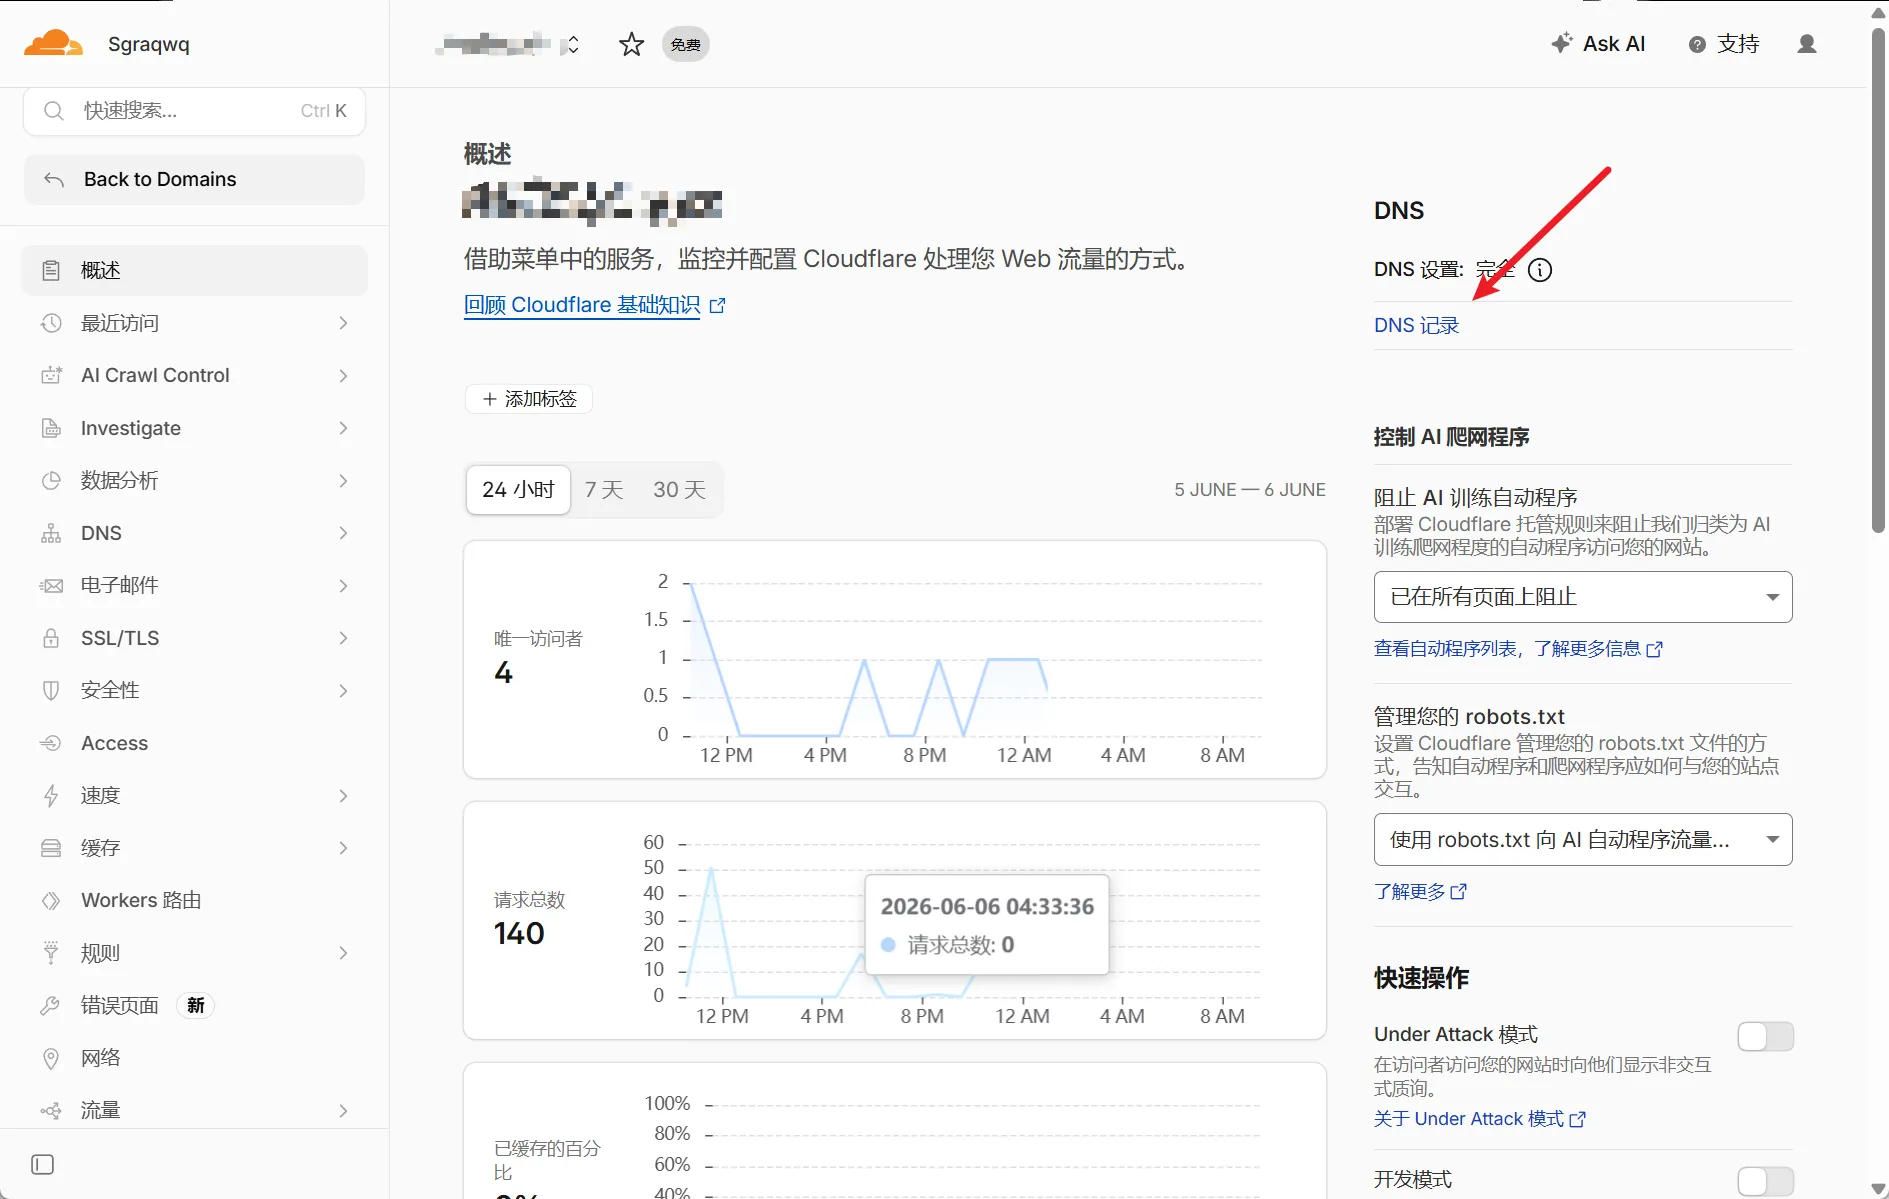Expand the 规则 chevron
The image size is (1889, 1199).
tap(343, 953)
